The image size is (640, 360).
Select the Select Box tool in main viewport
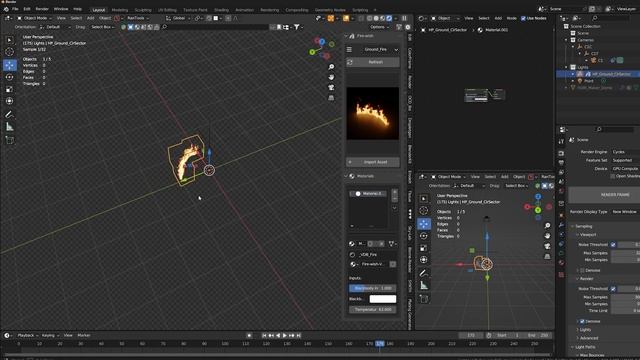pos(9,40)
